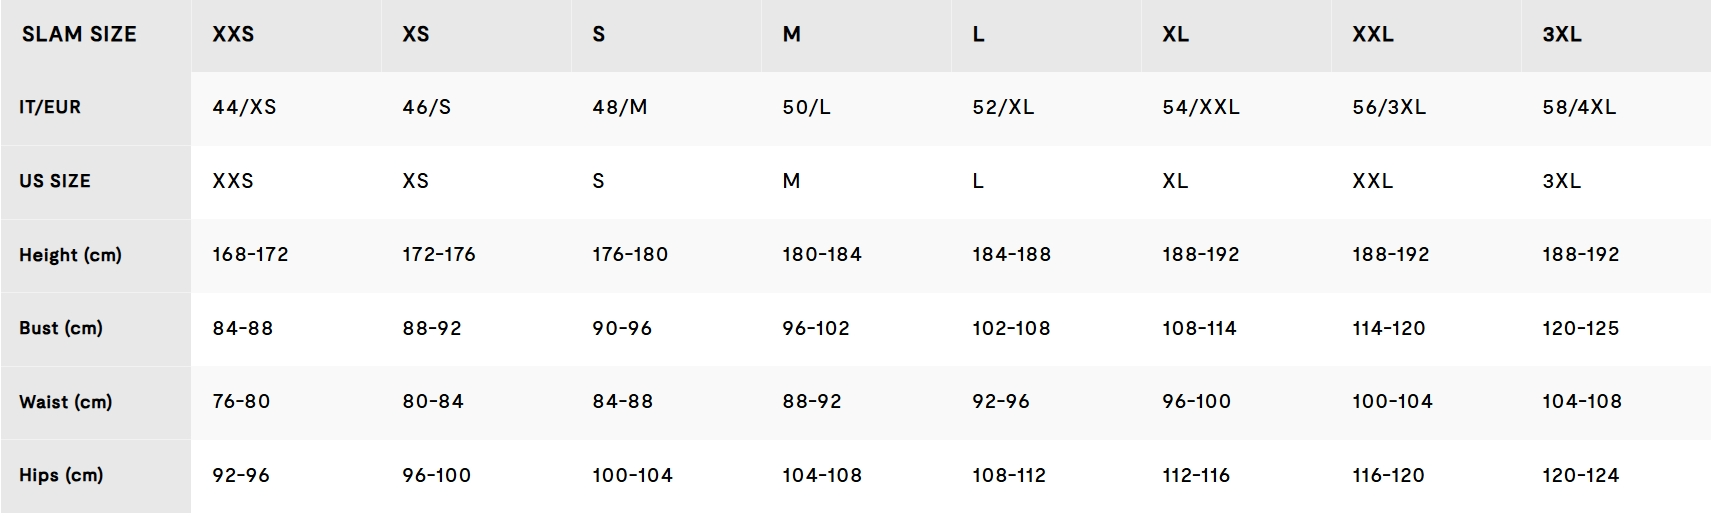Click the 54/XXL IT/EUR cell
This screenshot has height=518, width=1728.
coord(1200,107)
